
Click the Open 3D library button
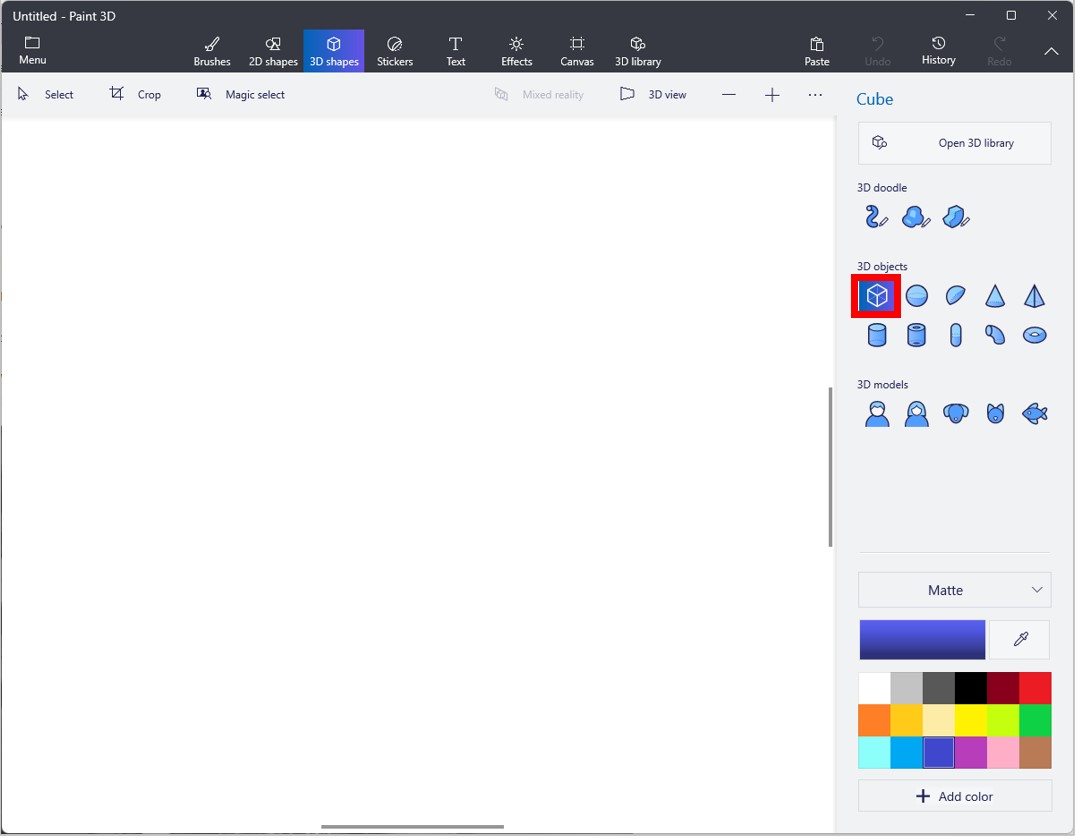(954, 142)
